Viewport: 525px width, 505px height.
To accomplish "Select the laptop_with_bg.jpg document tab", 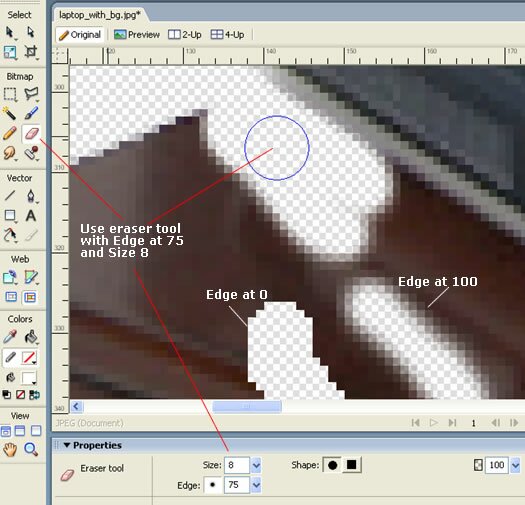I will [99, 15].
